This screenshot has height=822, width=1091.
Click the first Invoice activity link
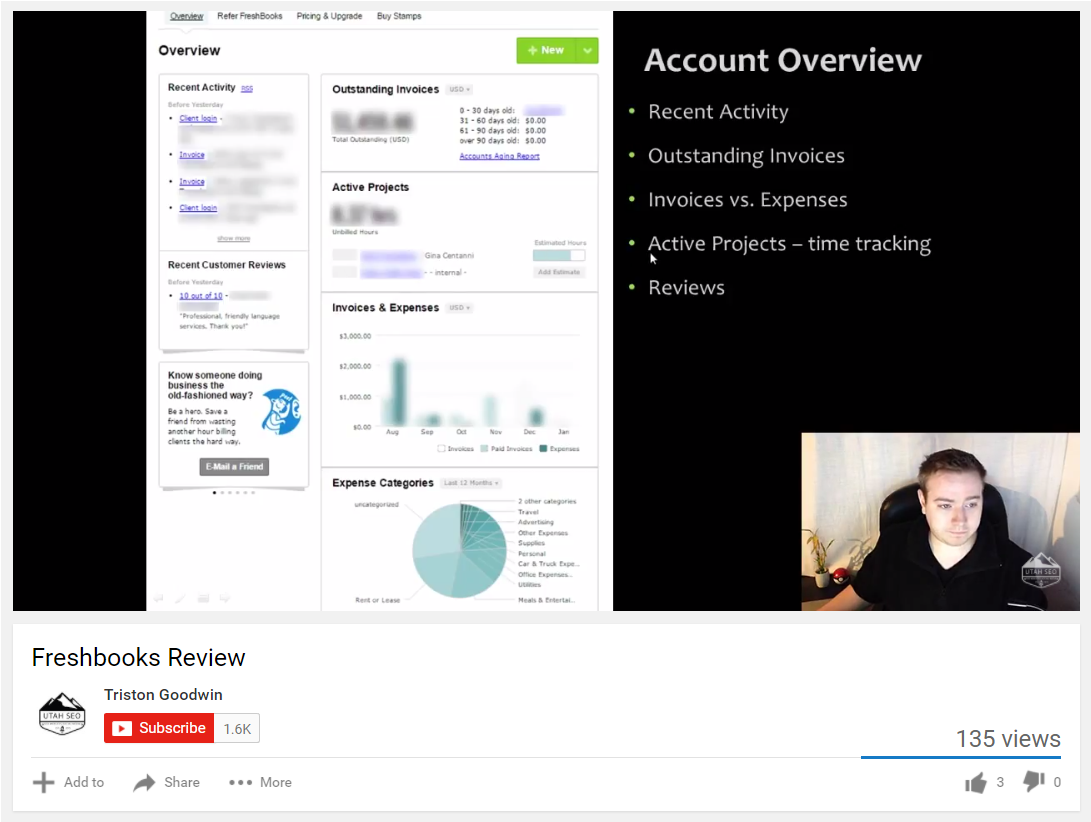[192, 155]
